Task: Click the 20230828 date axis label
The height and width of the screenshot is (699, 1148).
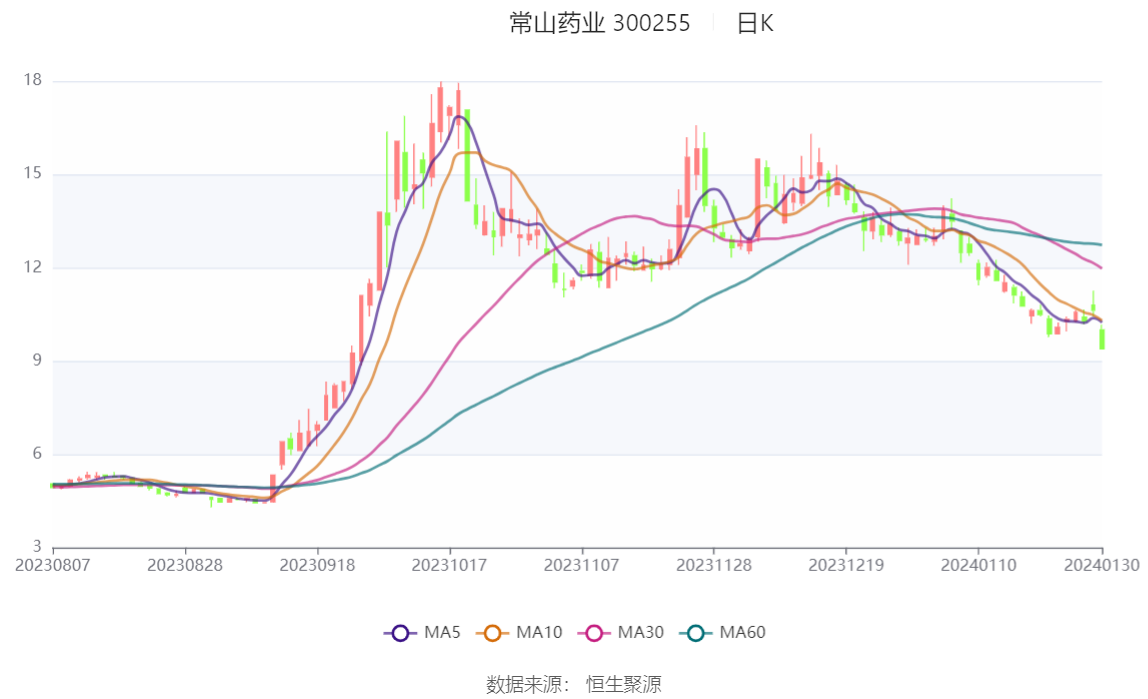Action: [185, 565]
